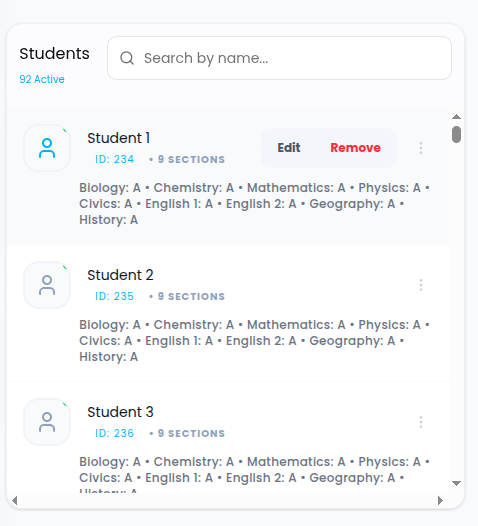Click the Student 3 avatar icon
Image resolution: width=478 pixels, height=526 pixels.
tap(47, 422)
